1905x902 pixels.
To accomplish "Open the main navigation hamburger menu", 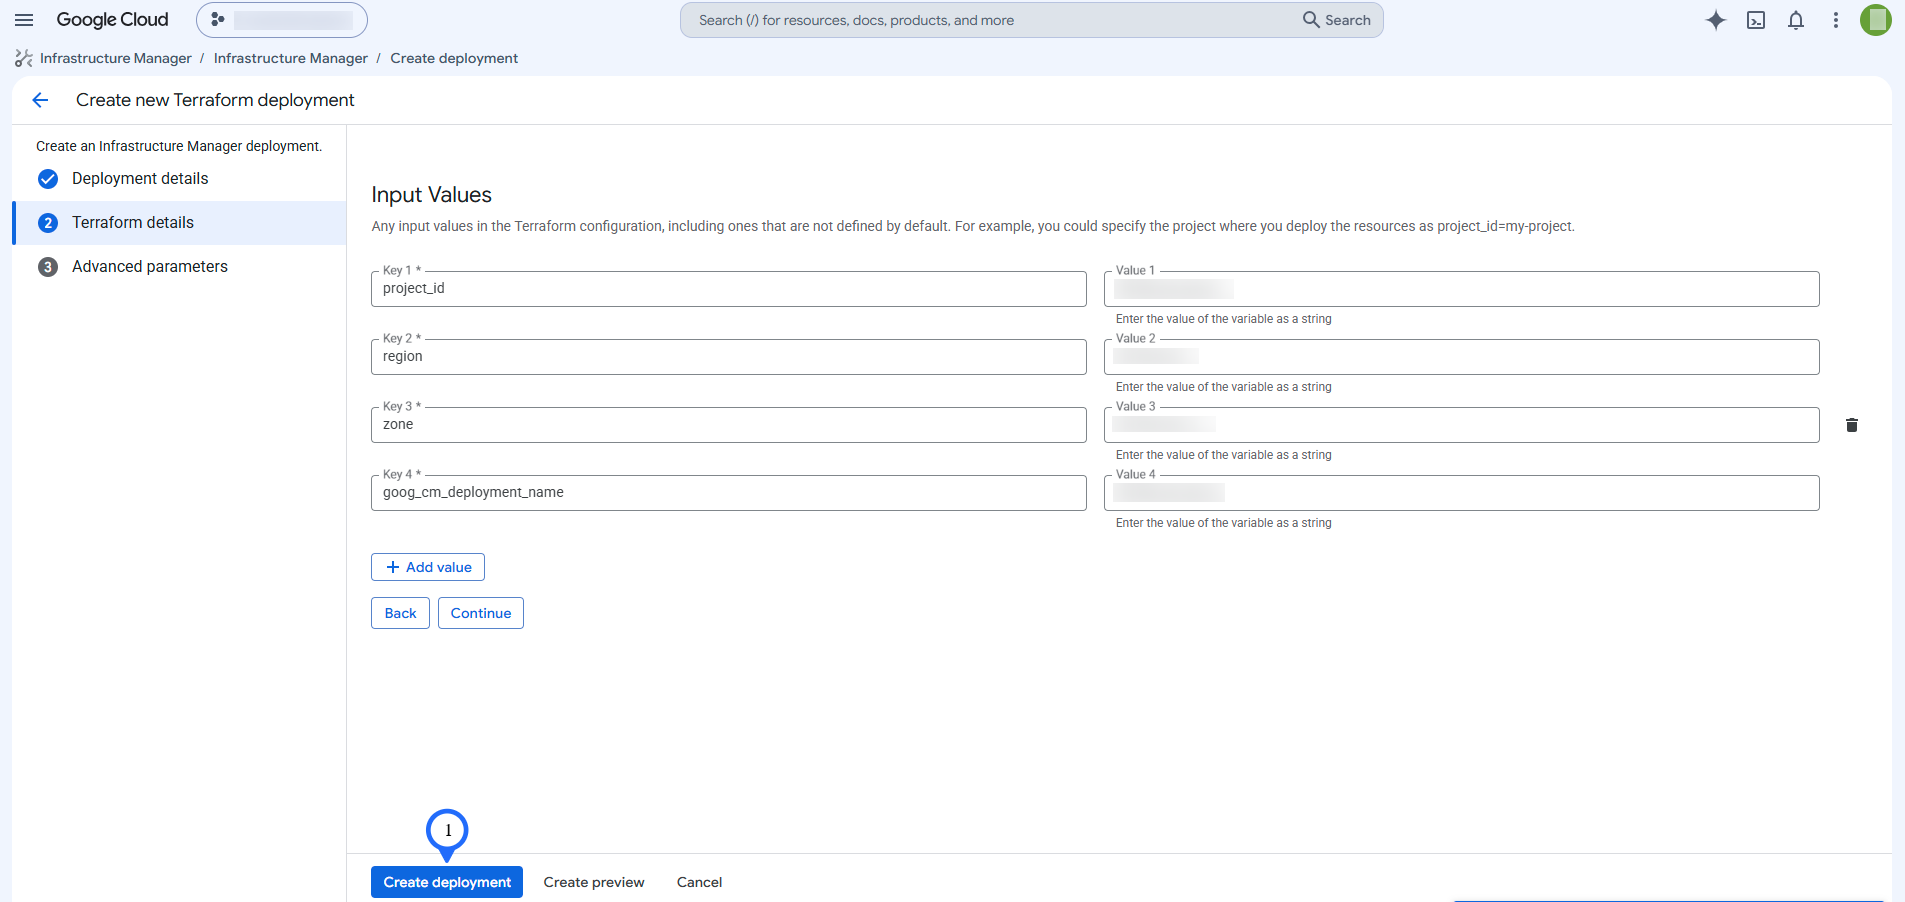I will (24, 20).
